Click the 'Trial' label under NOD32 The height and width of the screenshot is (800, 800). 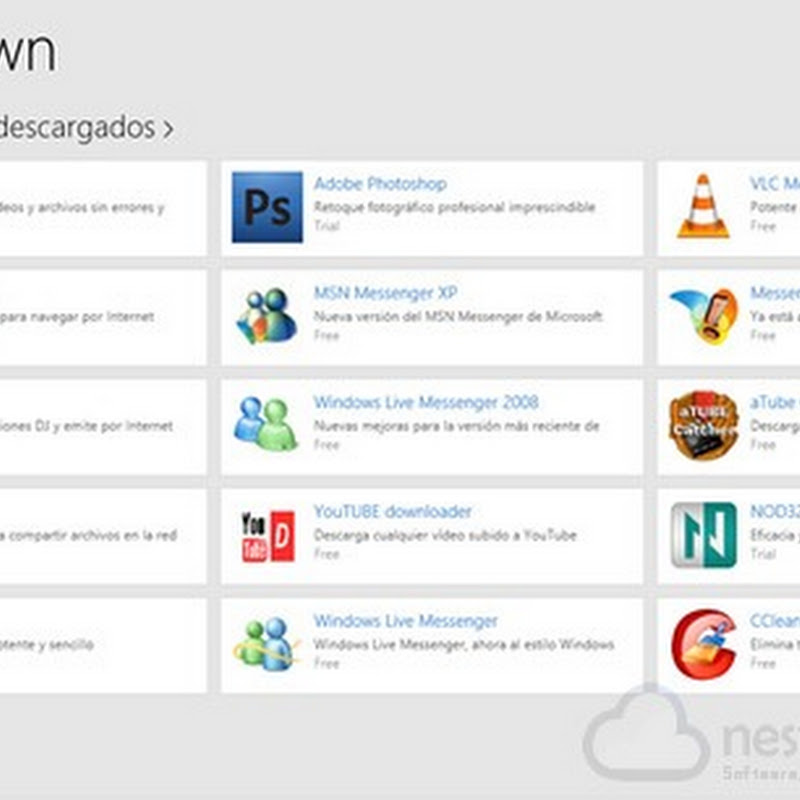[x=763, y=554]
